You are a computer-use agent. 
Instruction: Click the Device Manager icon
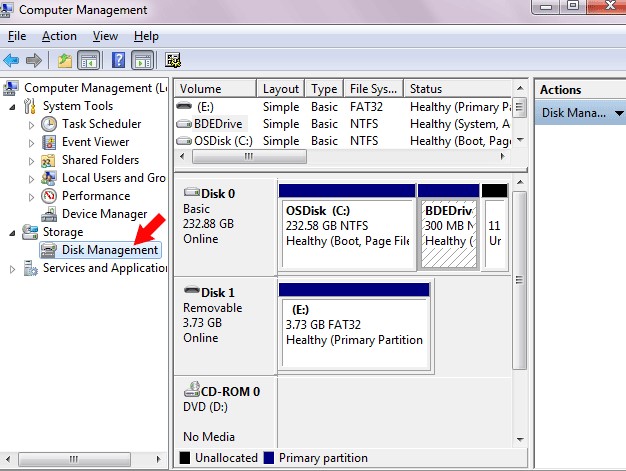49,214
